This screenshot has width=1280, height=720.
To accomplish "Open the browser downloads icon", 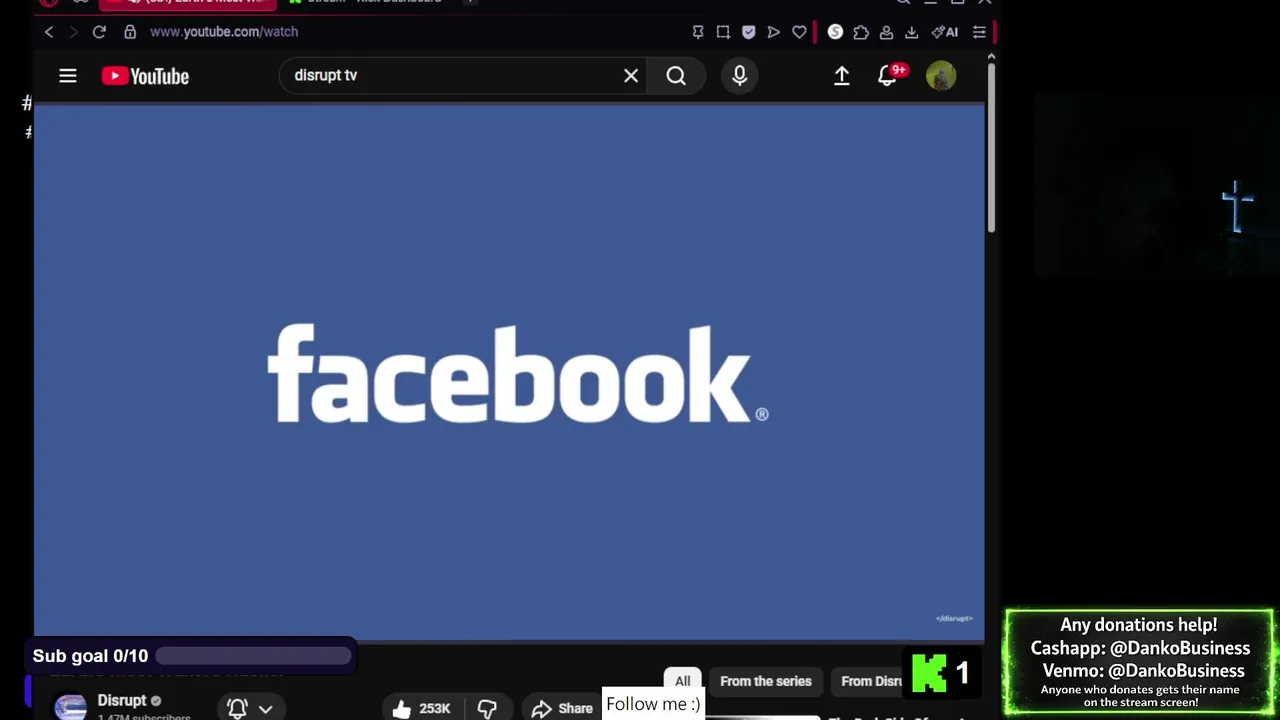I will pos(911,32).
